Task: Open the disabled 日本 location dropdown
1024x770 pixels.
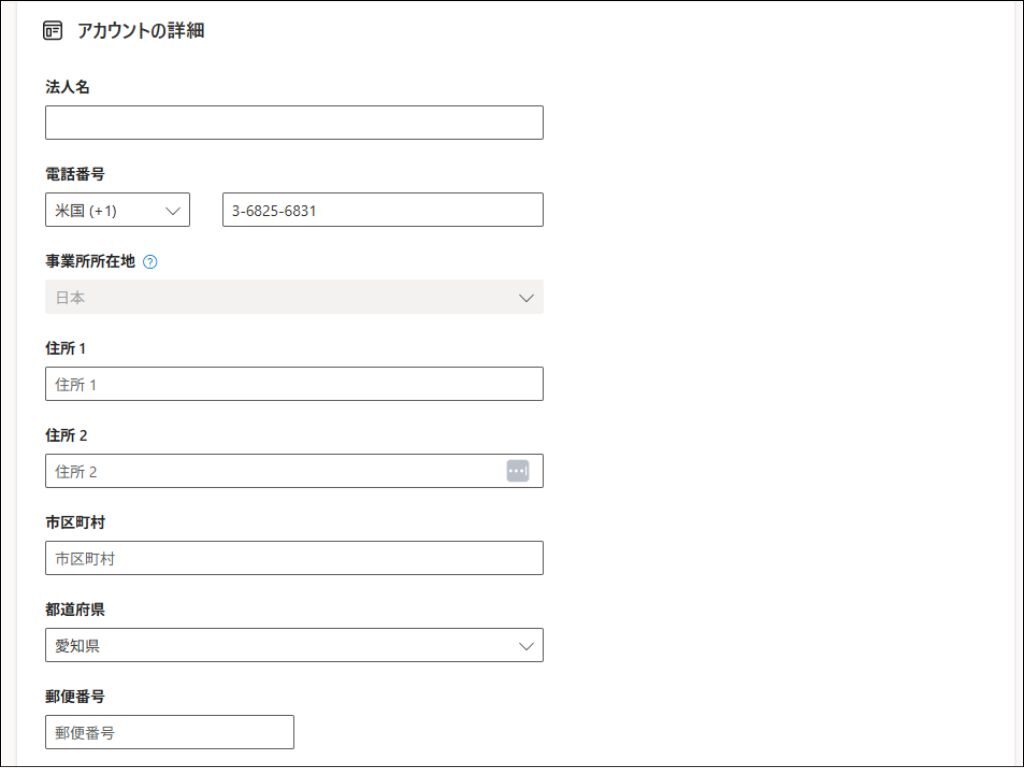Action: pyautogui.click(x=294, y=297)
